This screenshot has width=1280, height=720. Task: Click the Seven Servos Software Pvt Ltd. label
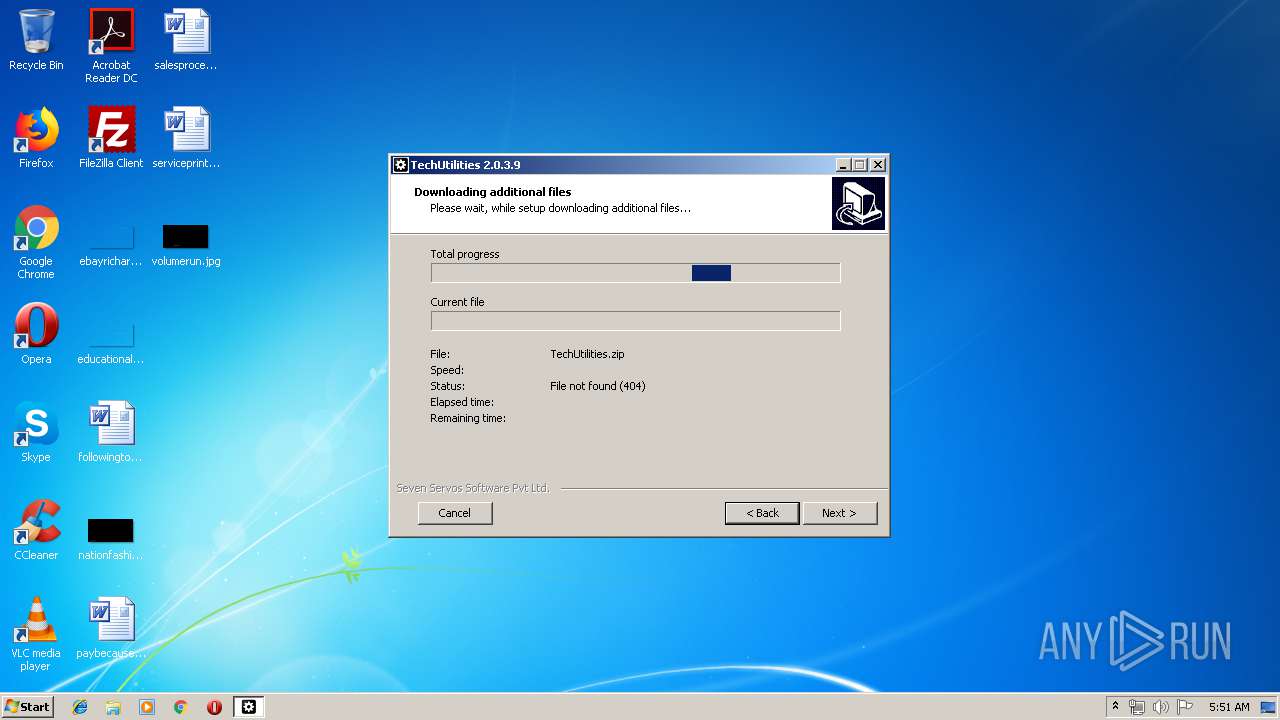(x=473, y=488)
